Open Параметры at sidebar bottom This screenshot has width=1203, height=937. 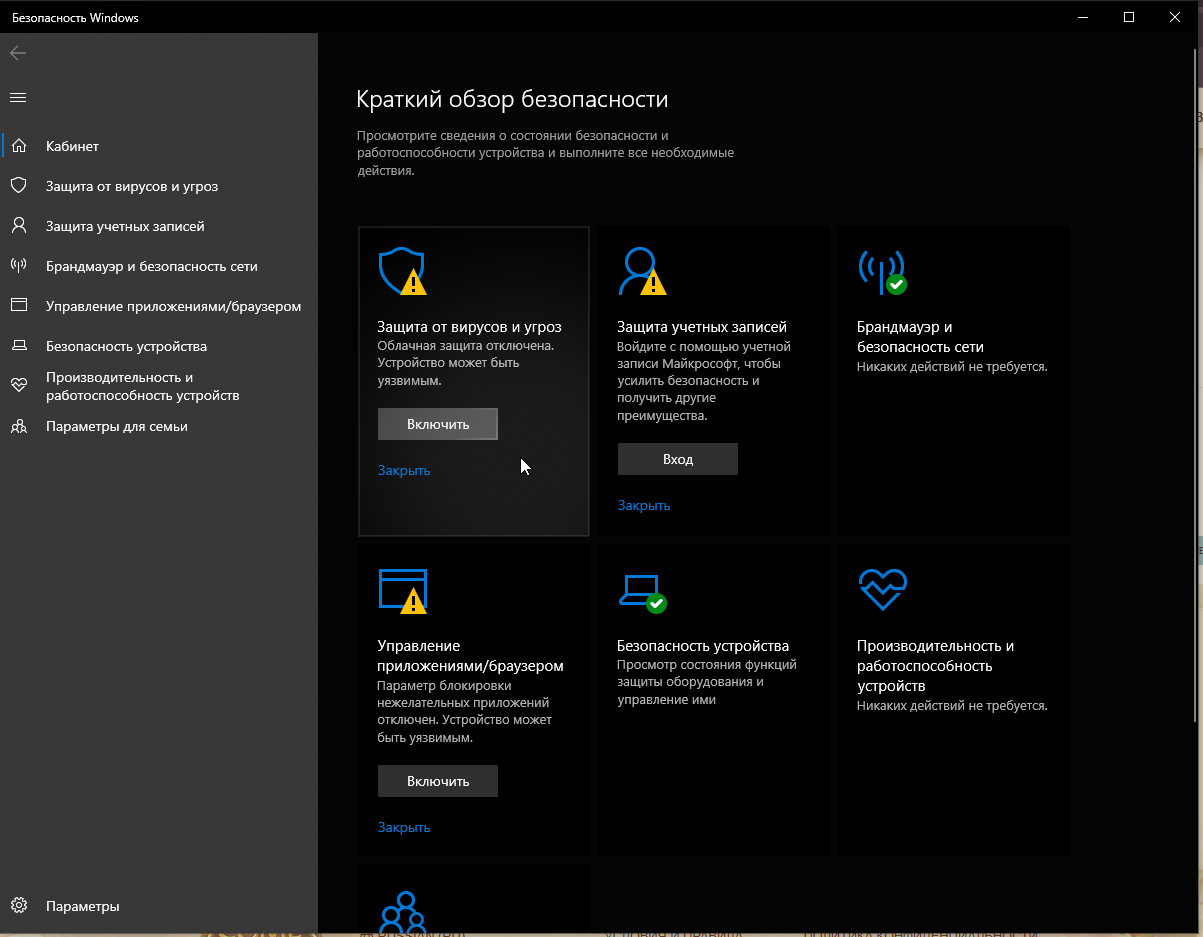pyautogui.click(x=159, y=906)
